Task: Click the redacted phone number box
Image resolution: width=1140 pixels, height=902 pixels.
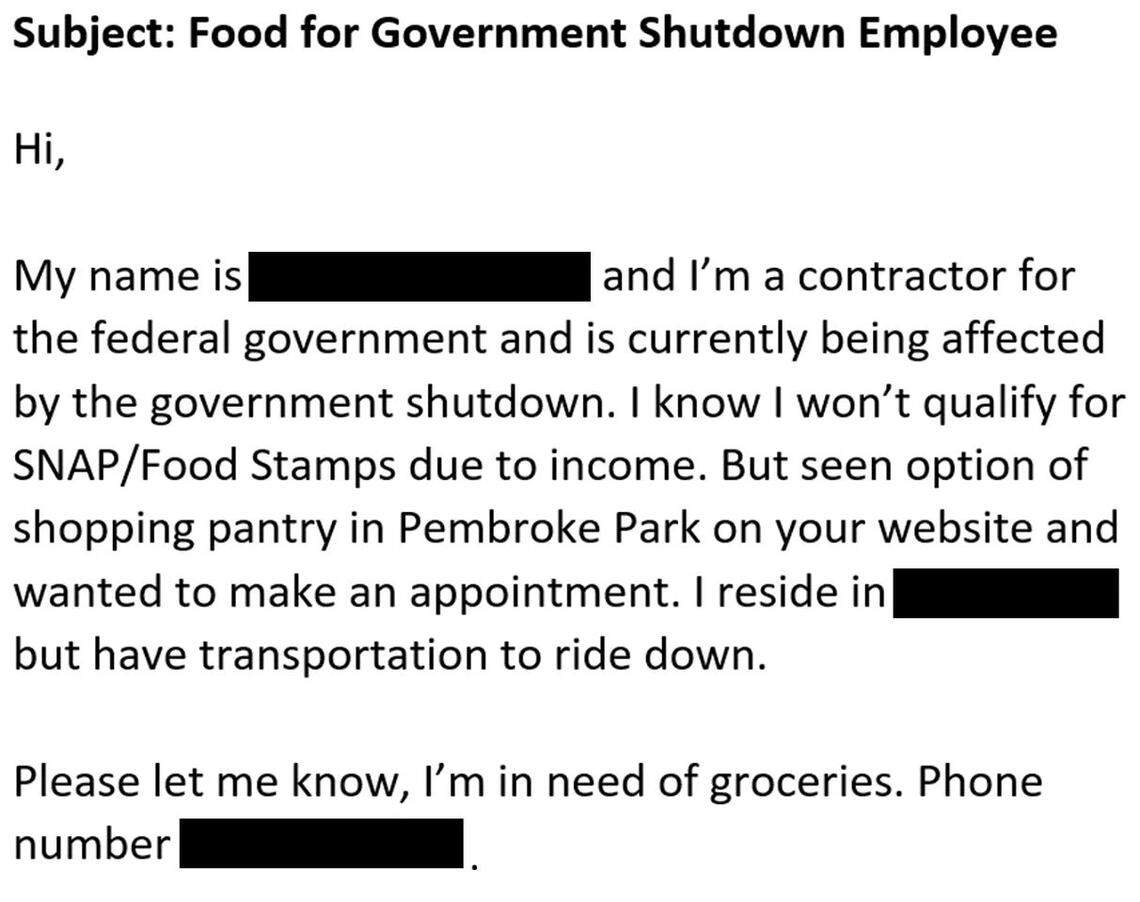Action: tap(321, 844)
